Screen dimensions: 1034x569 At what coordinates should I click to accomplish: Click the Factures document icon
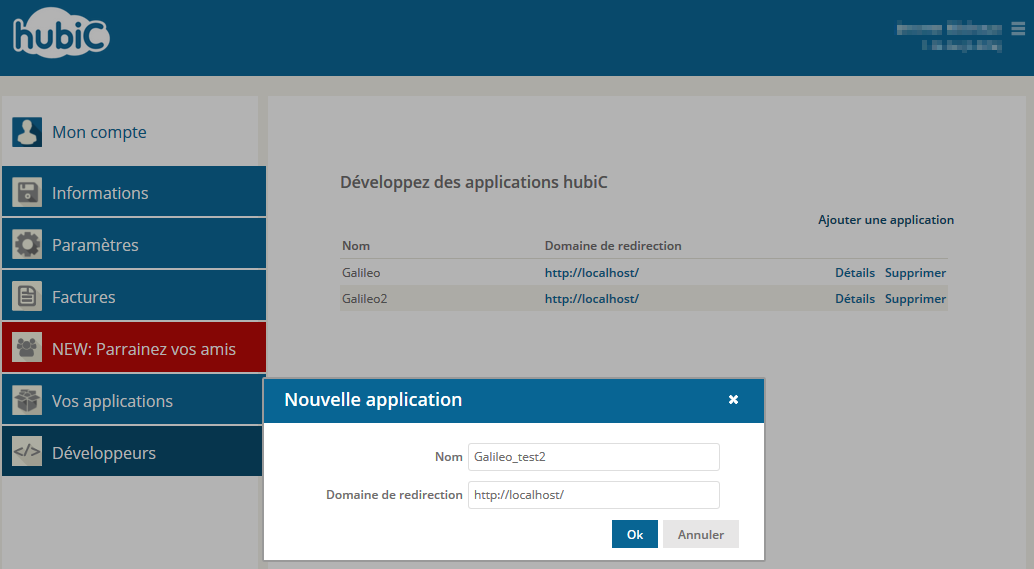click(x=27, y=297)
